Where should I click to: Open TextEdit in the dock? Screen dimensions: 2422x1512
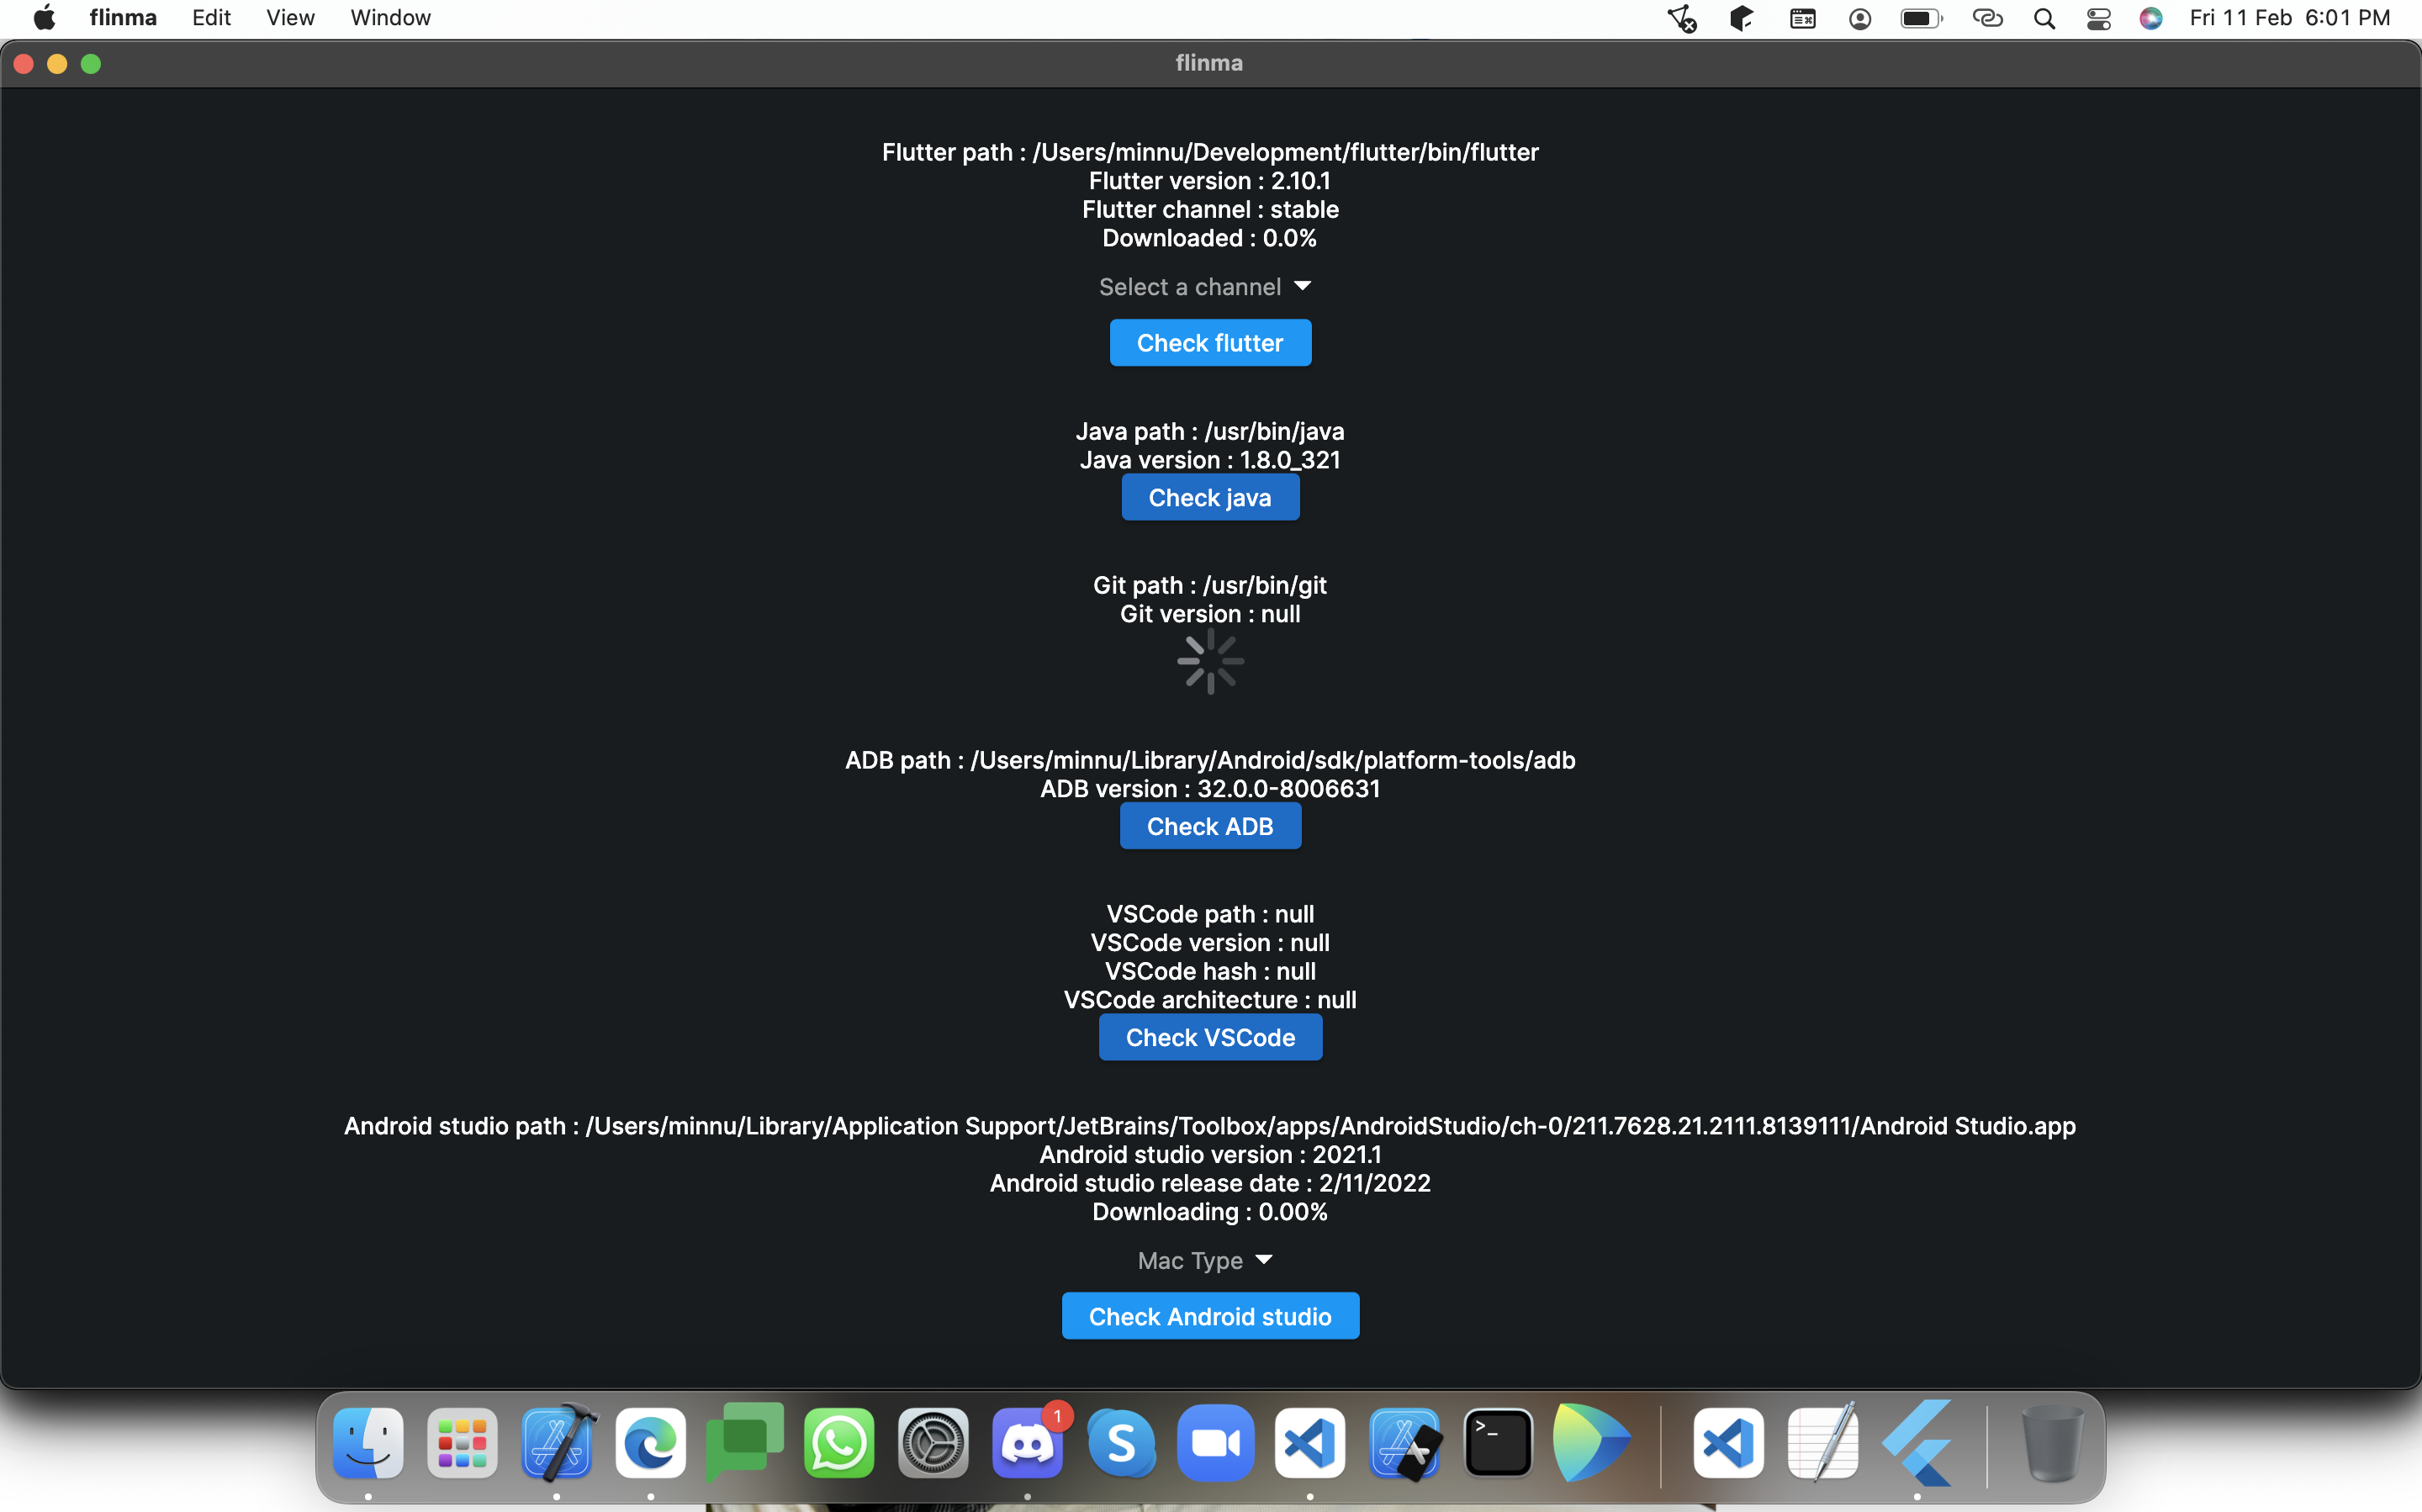[x=1823, y=1443]
